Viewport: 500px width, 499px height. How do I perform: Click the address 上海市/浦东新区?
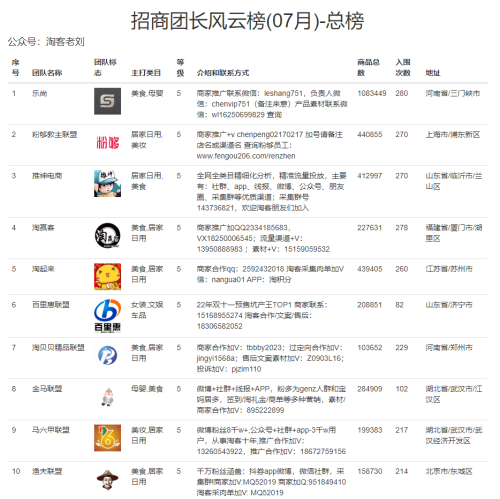453,134
